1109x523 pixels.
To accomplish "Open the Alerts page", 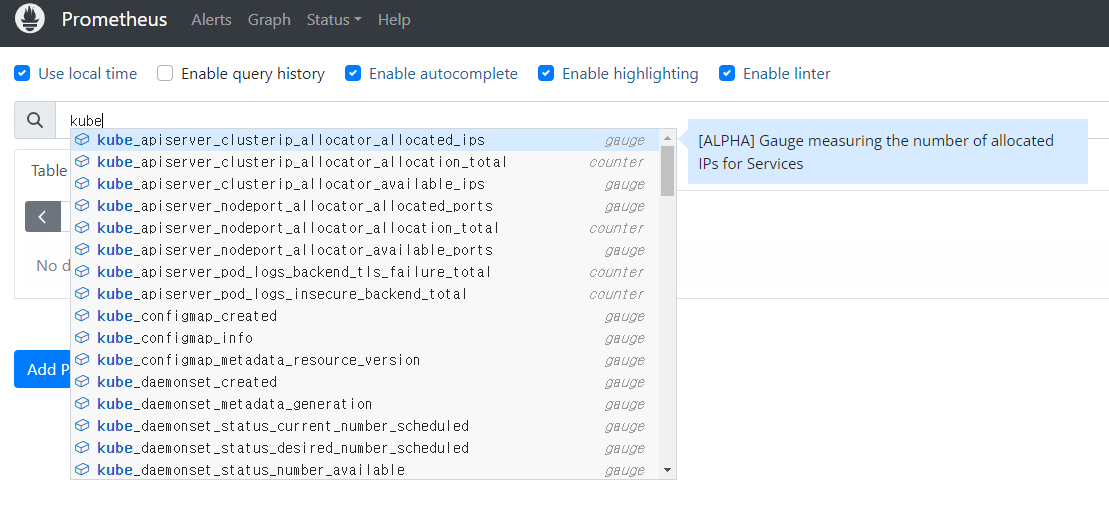I will pos(211,20).
